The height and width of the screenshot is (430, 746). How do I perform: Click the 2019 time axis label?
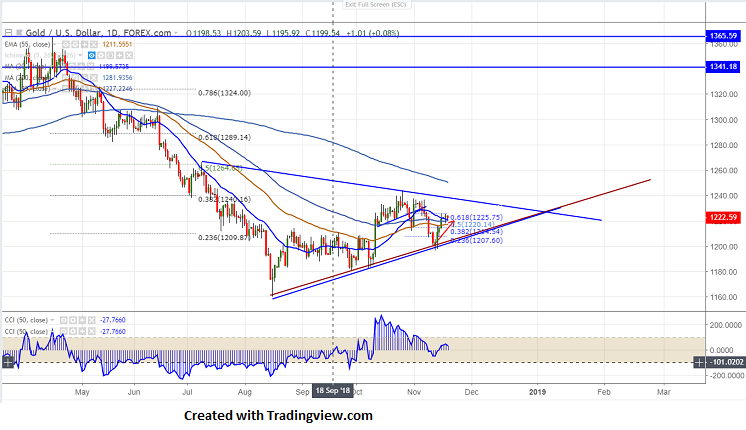click(538, 392)
